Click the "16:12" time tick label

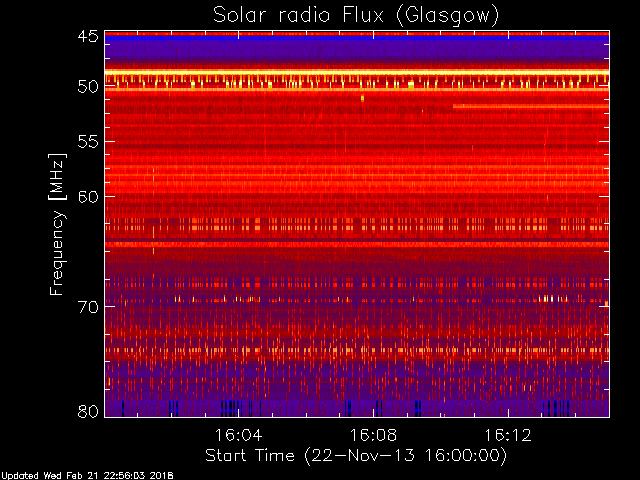click(x=508, y=435)
